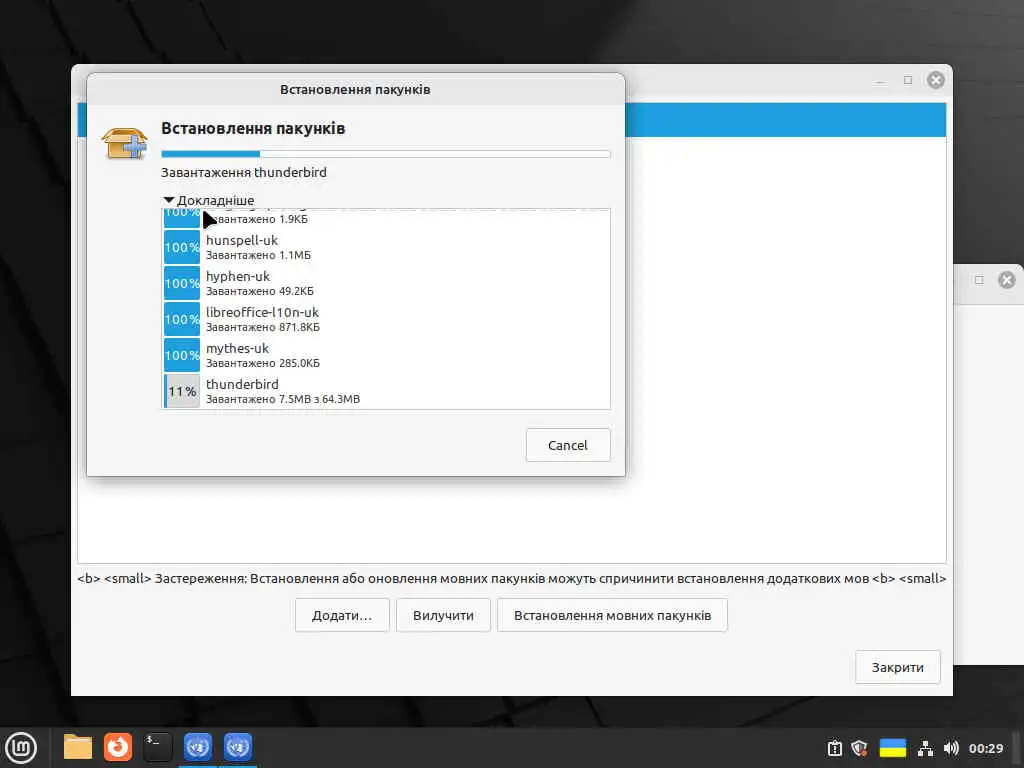
Task: Open the clock showing 00:29
Action: click(985, 748)
